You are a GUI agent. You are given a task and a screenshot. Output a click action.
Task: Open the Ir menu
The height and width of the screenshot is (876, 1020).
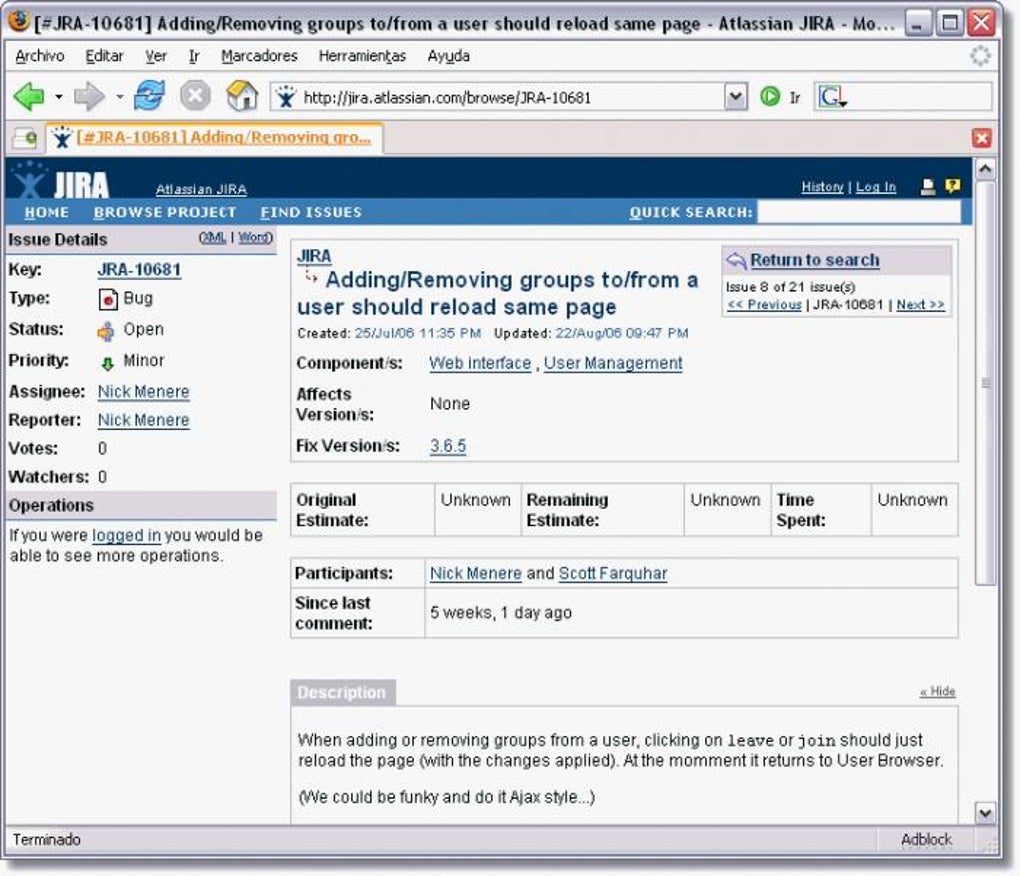click(x=194, y=56)
